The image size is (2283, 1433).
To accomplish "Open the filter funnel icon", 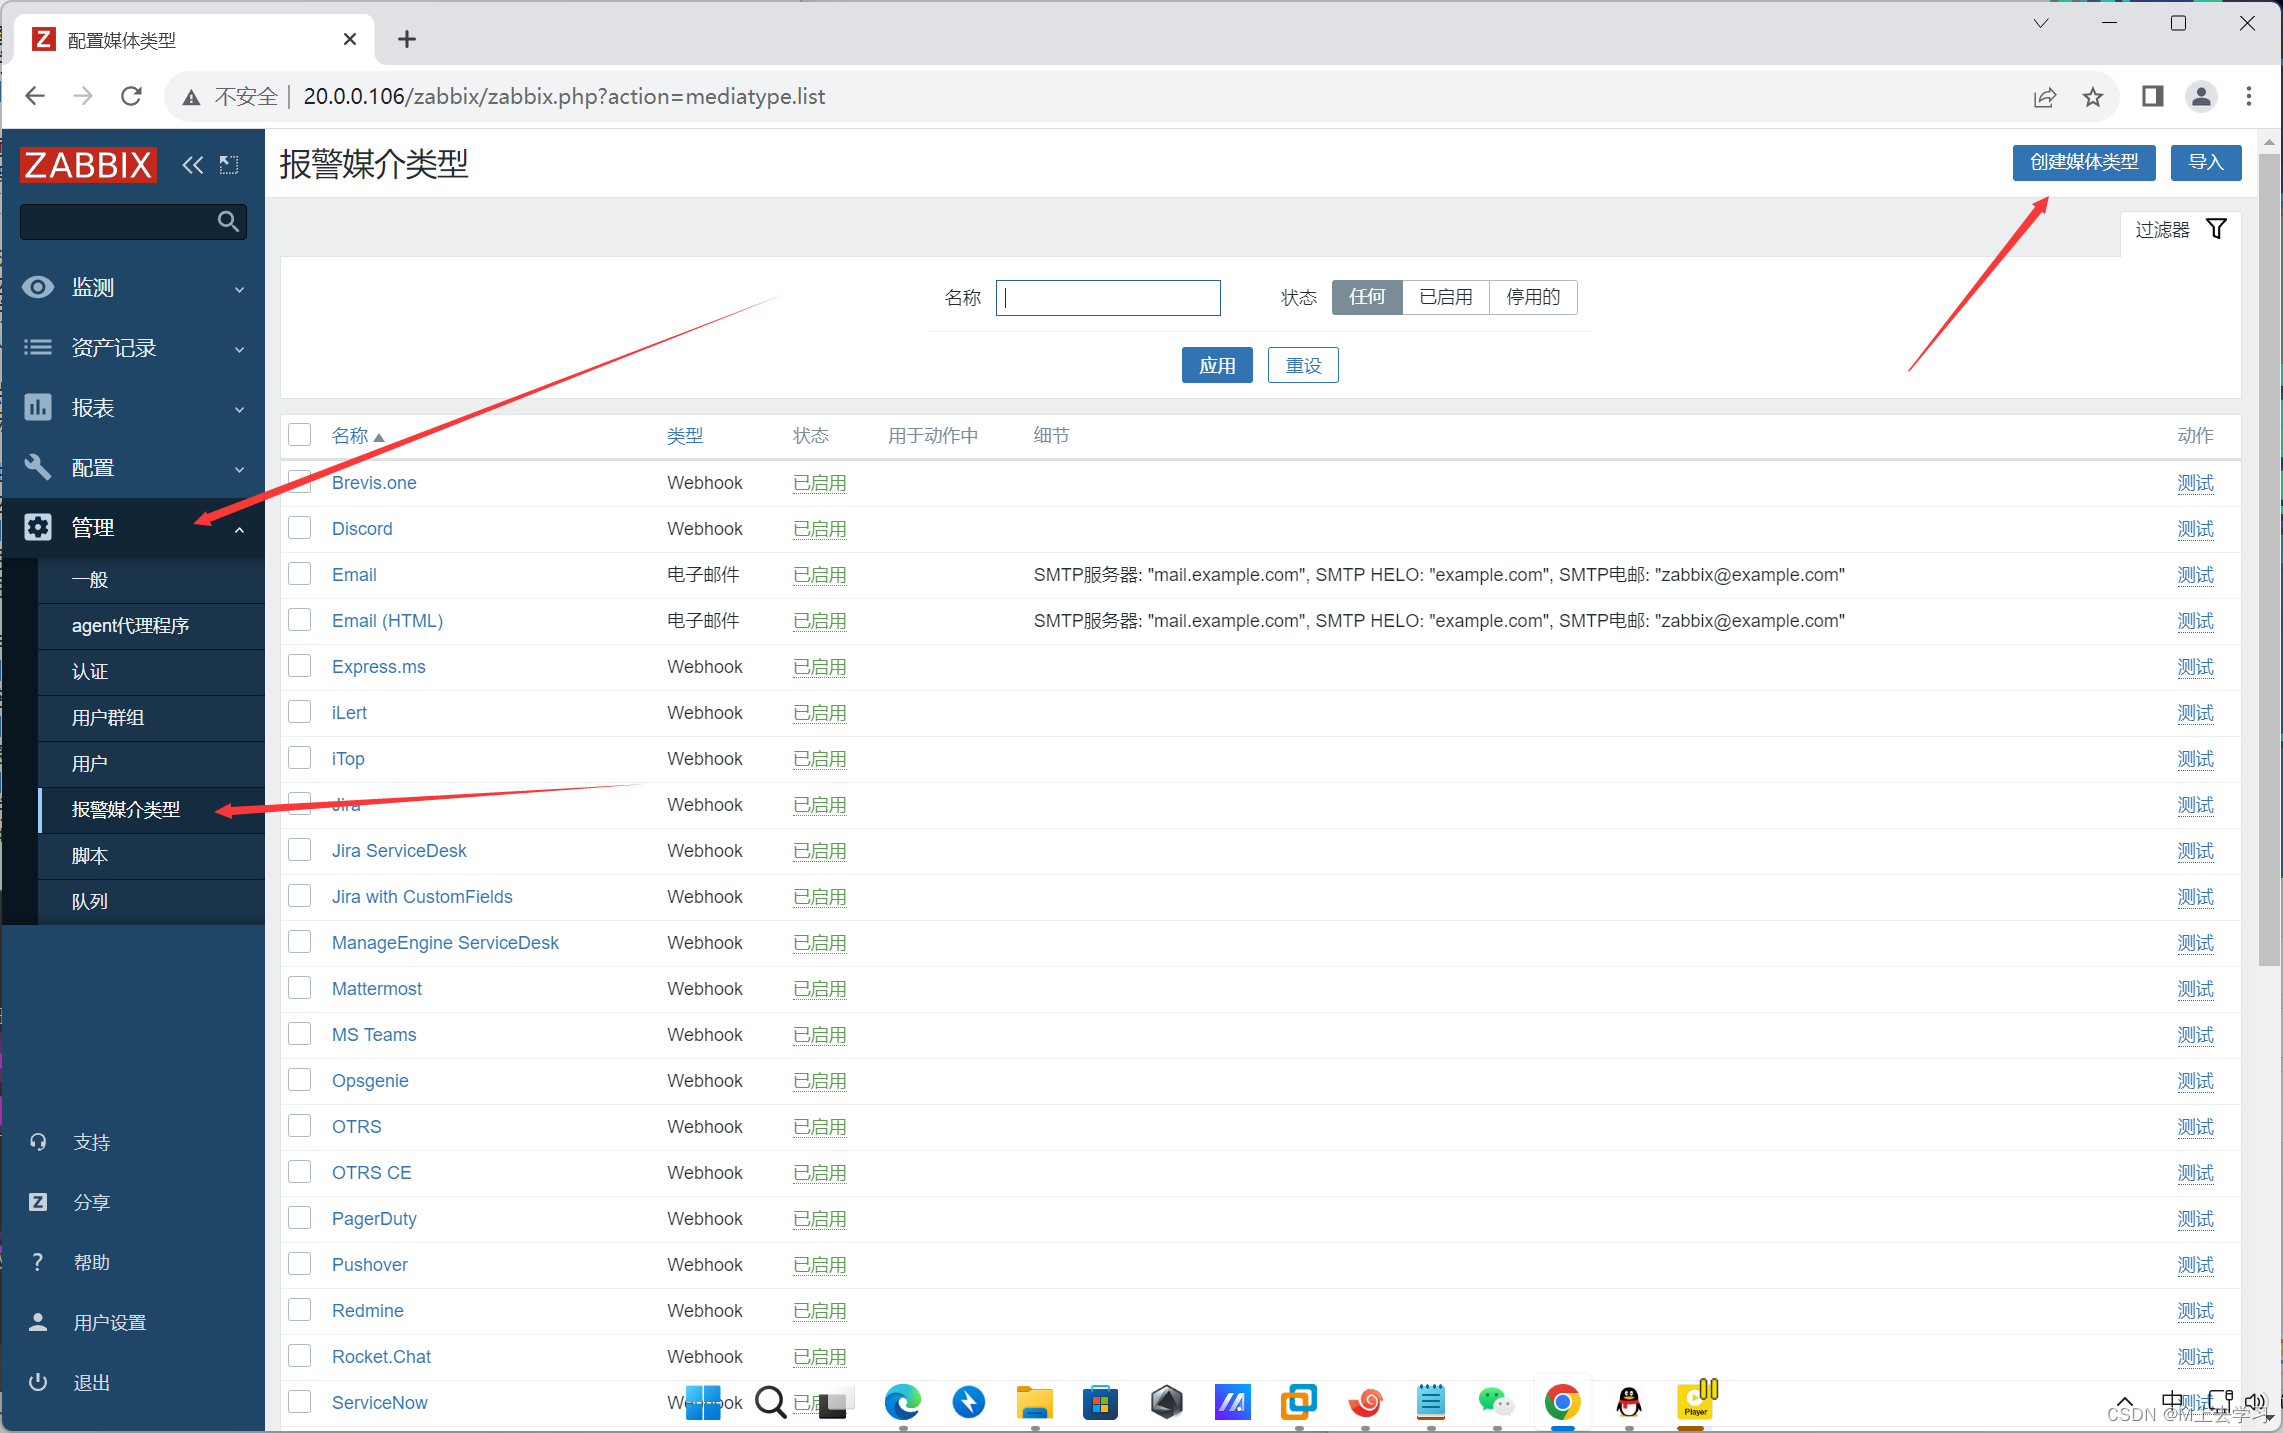I will pyautogui.click(x=2216, y=230).
